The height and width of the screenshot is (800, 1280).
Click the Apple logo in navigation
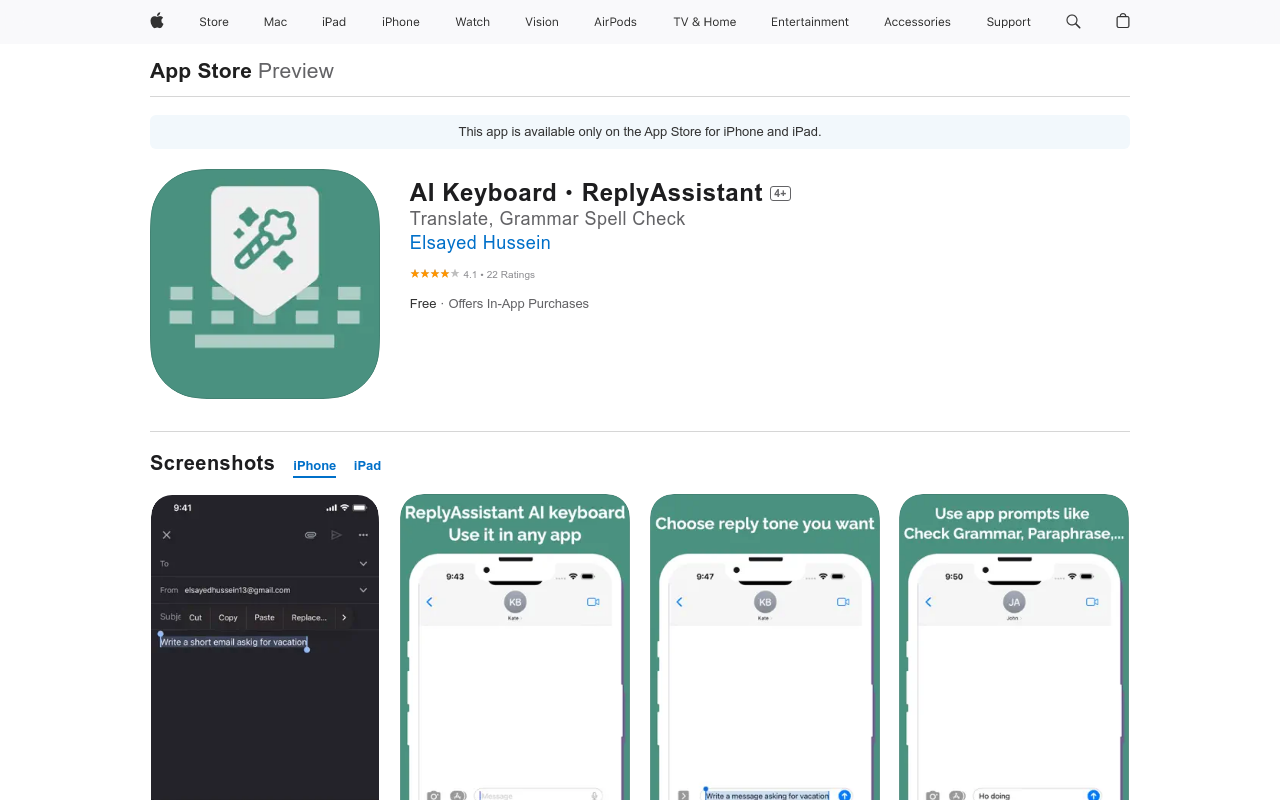coord(157,21)
